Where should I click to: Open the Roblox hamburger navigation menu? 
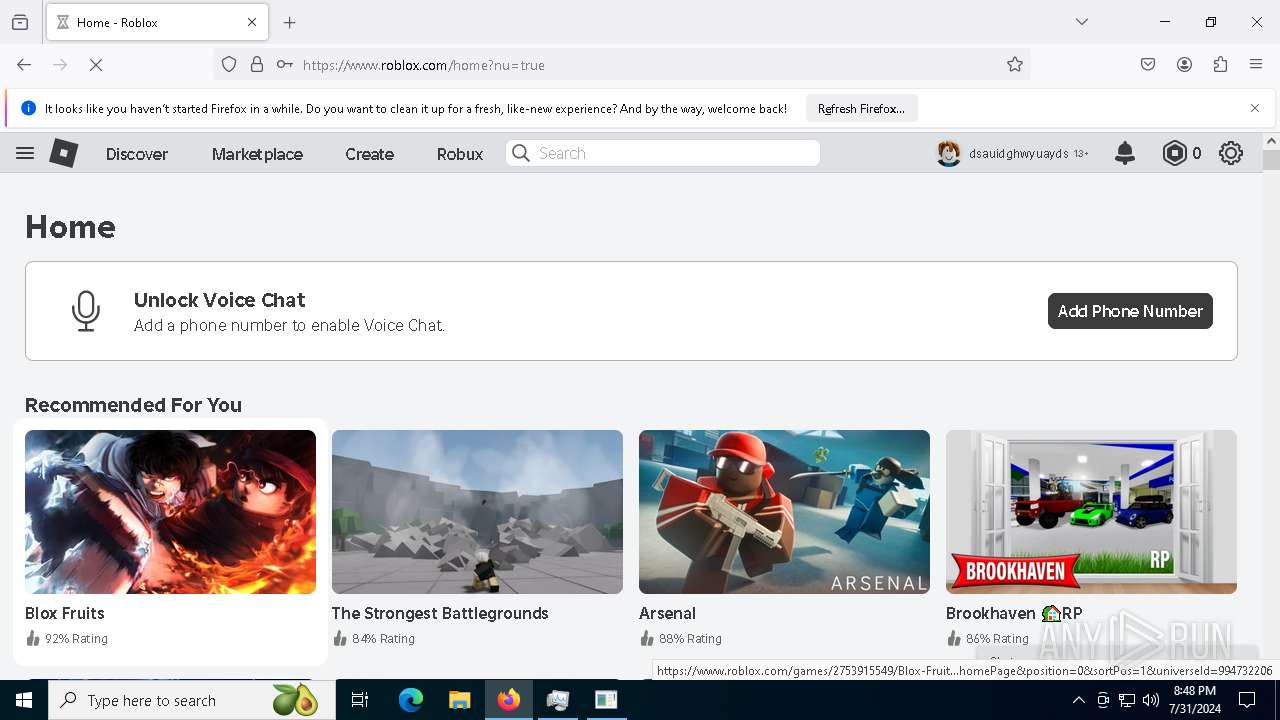pyautogui.click(x=25, y=153)
